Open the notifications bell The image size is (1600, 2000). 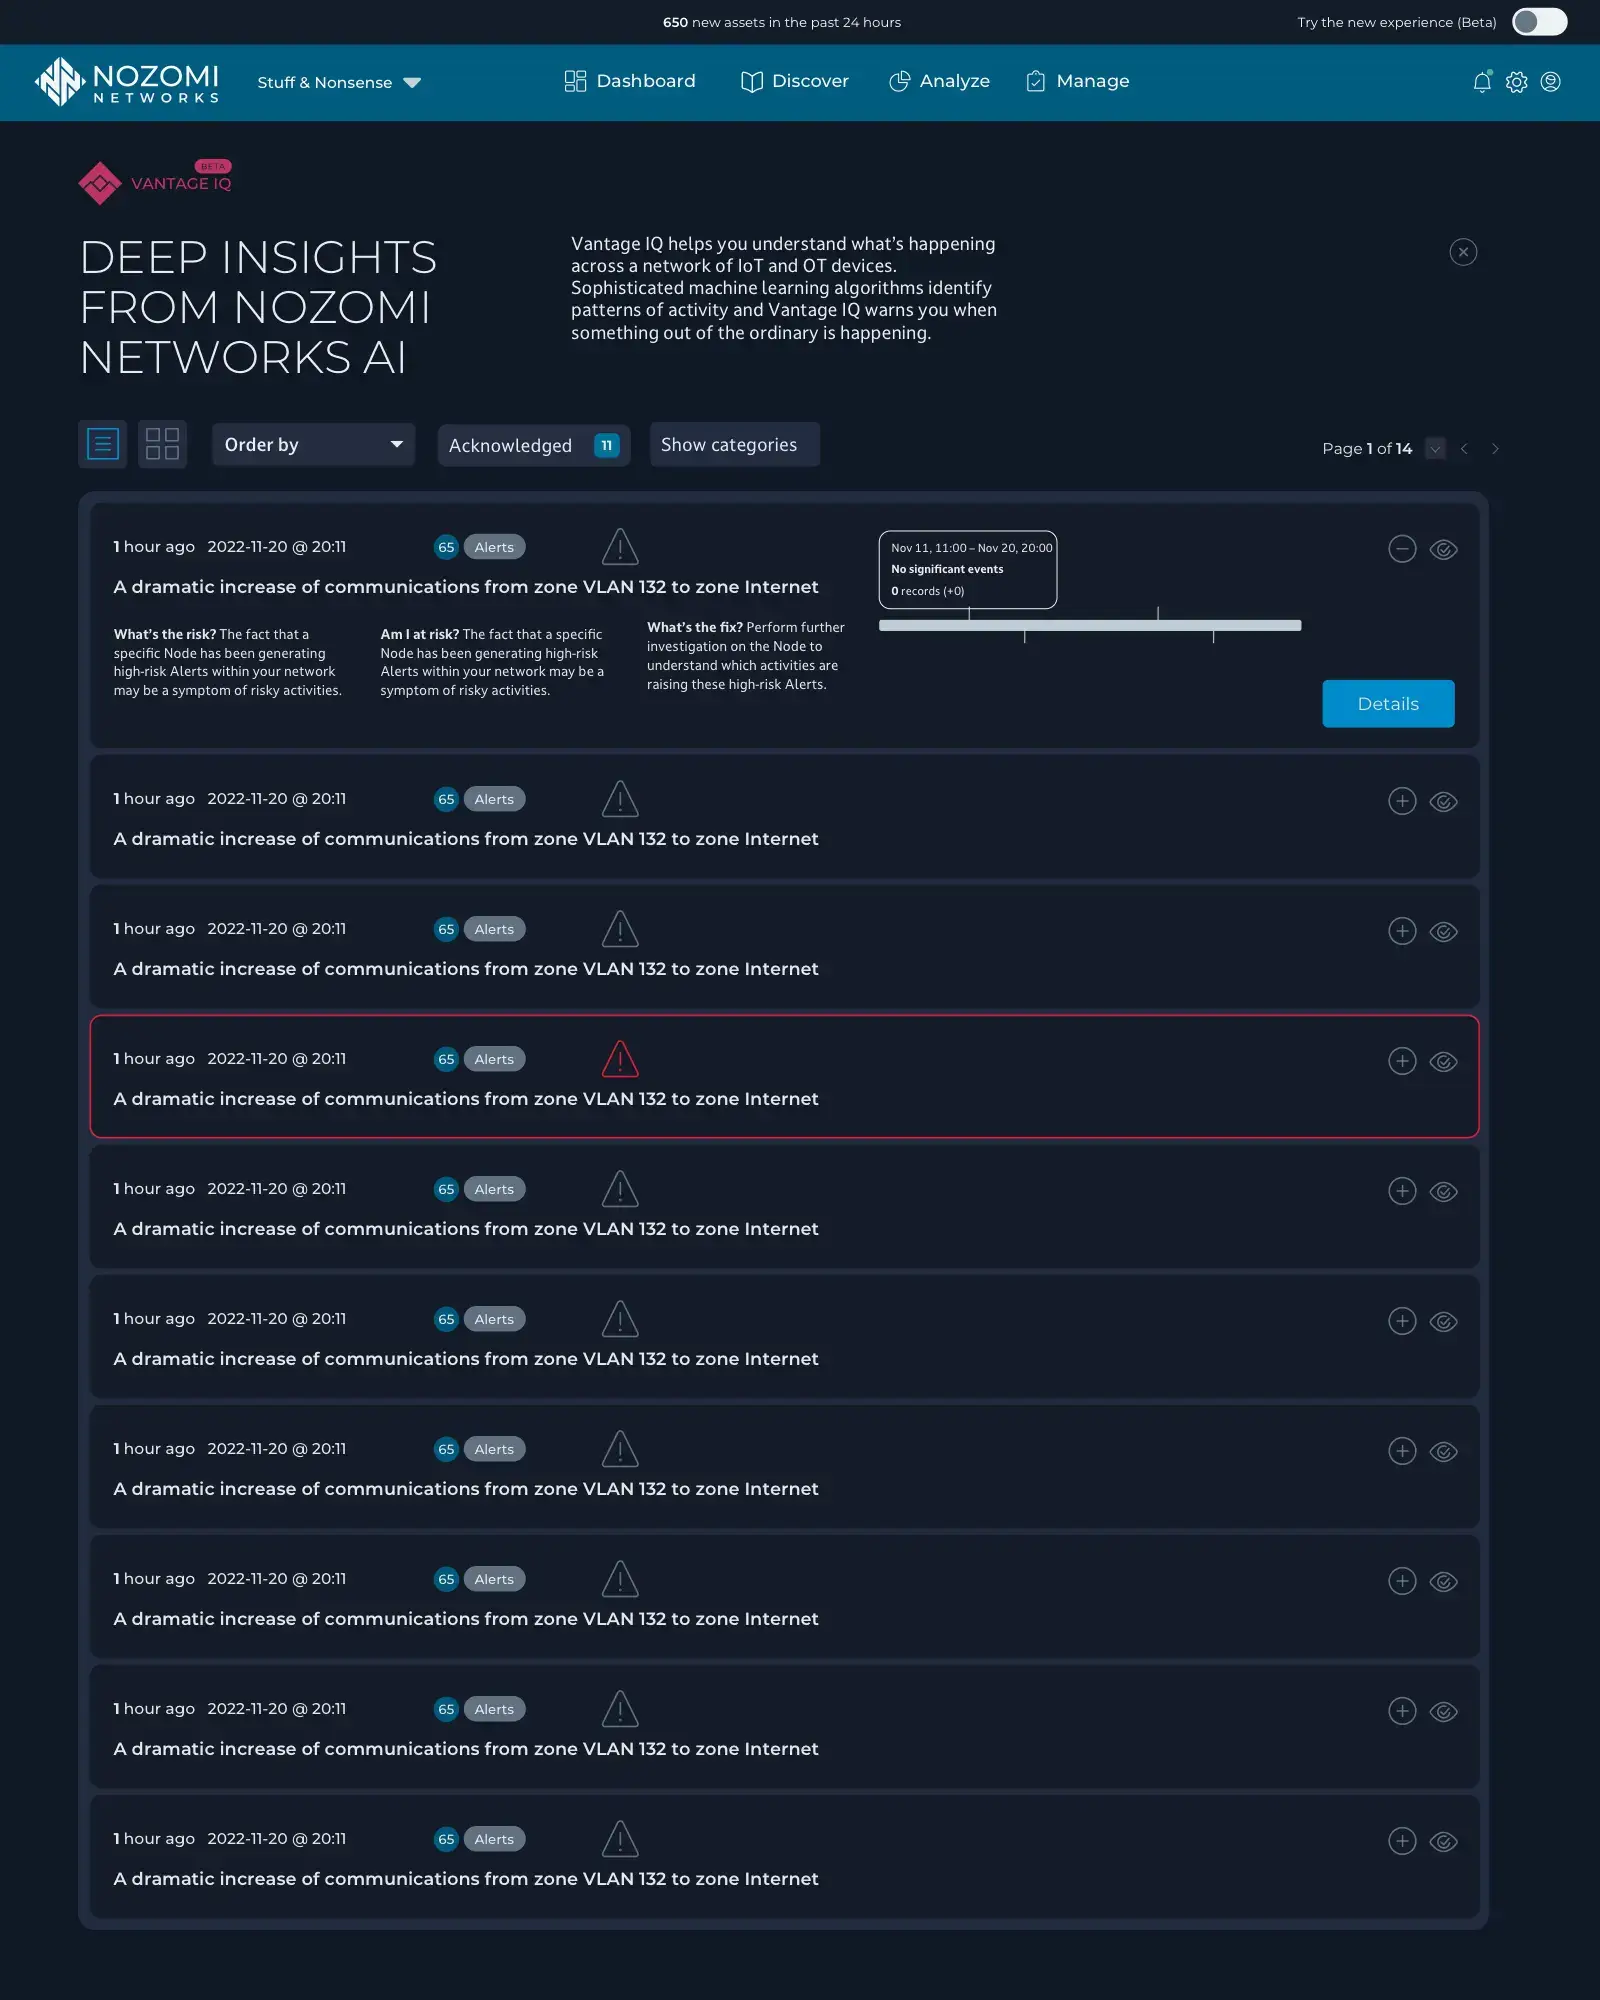pyautogui.click(x=1482, y=82)
